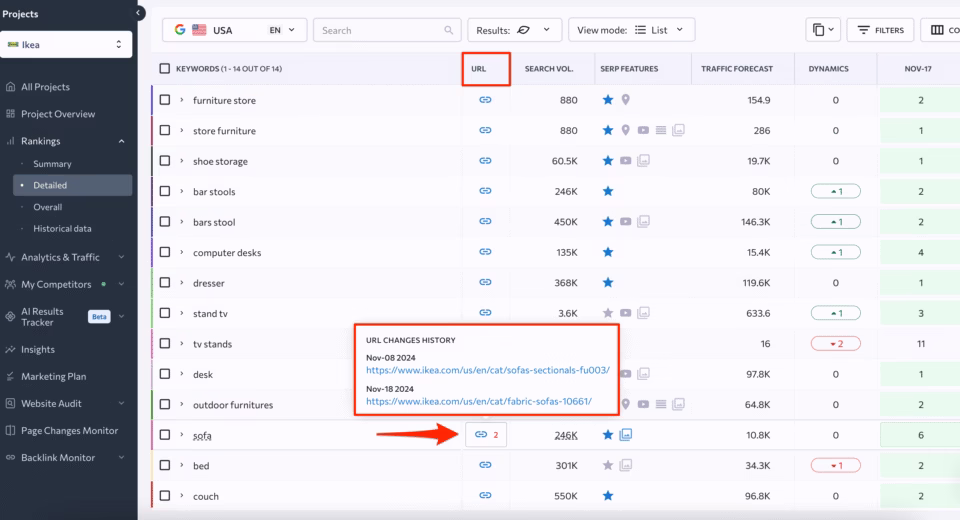The image size is (960, 520).
Task: Open URL link icon for stand tv
Action: [x=485, y=312]
